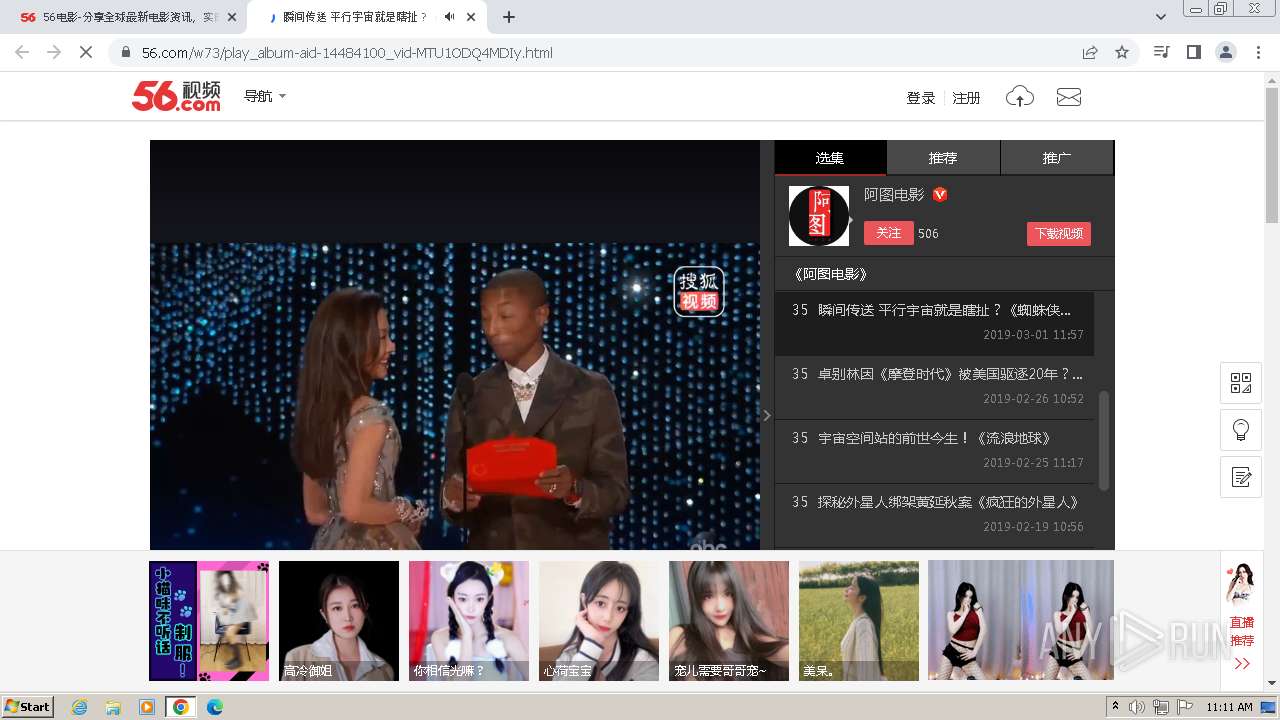The image size is (1280, 720).
Task: Click the 注册 register link
Action: 966,98
